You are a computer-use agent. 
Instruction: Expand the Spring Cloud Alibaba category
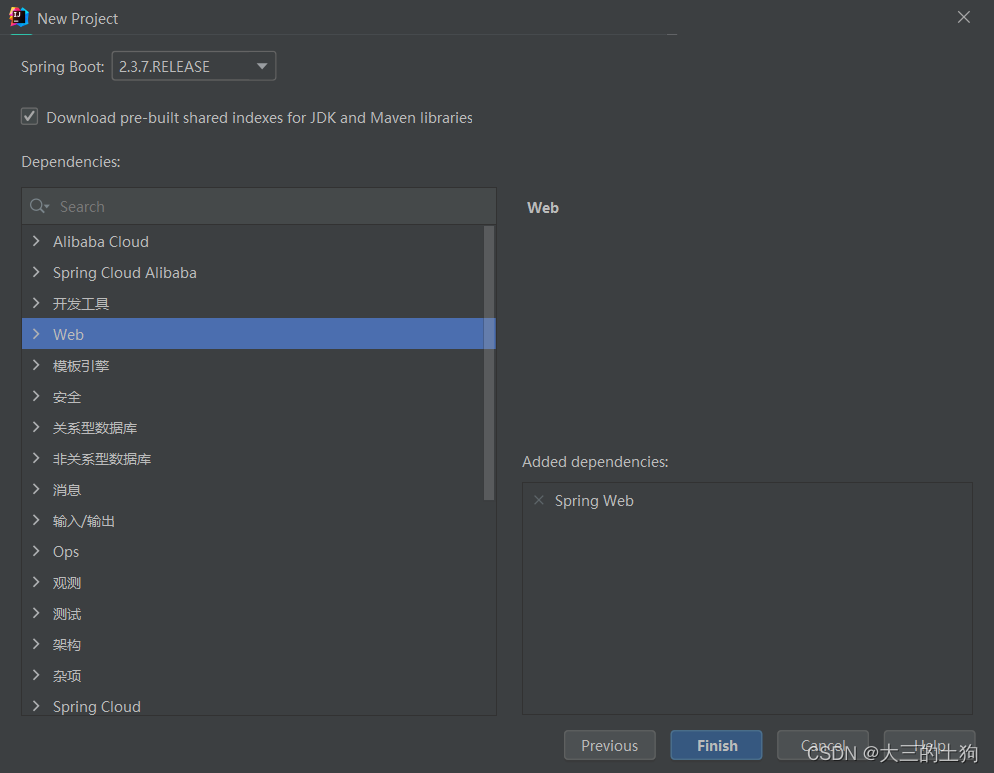[x=36, y=272]
